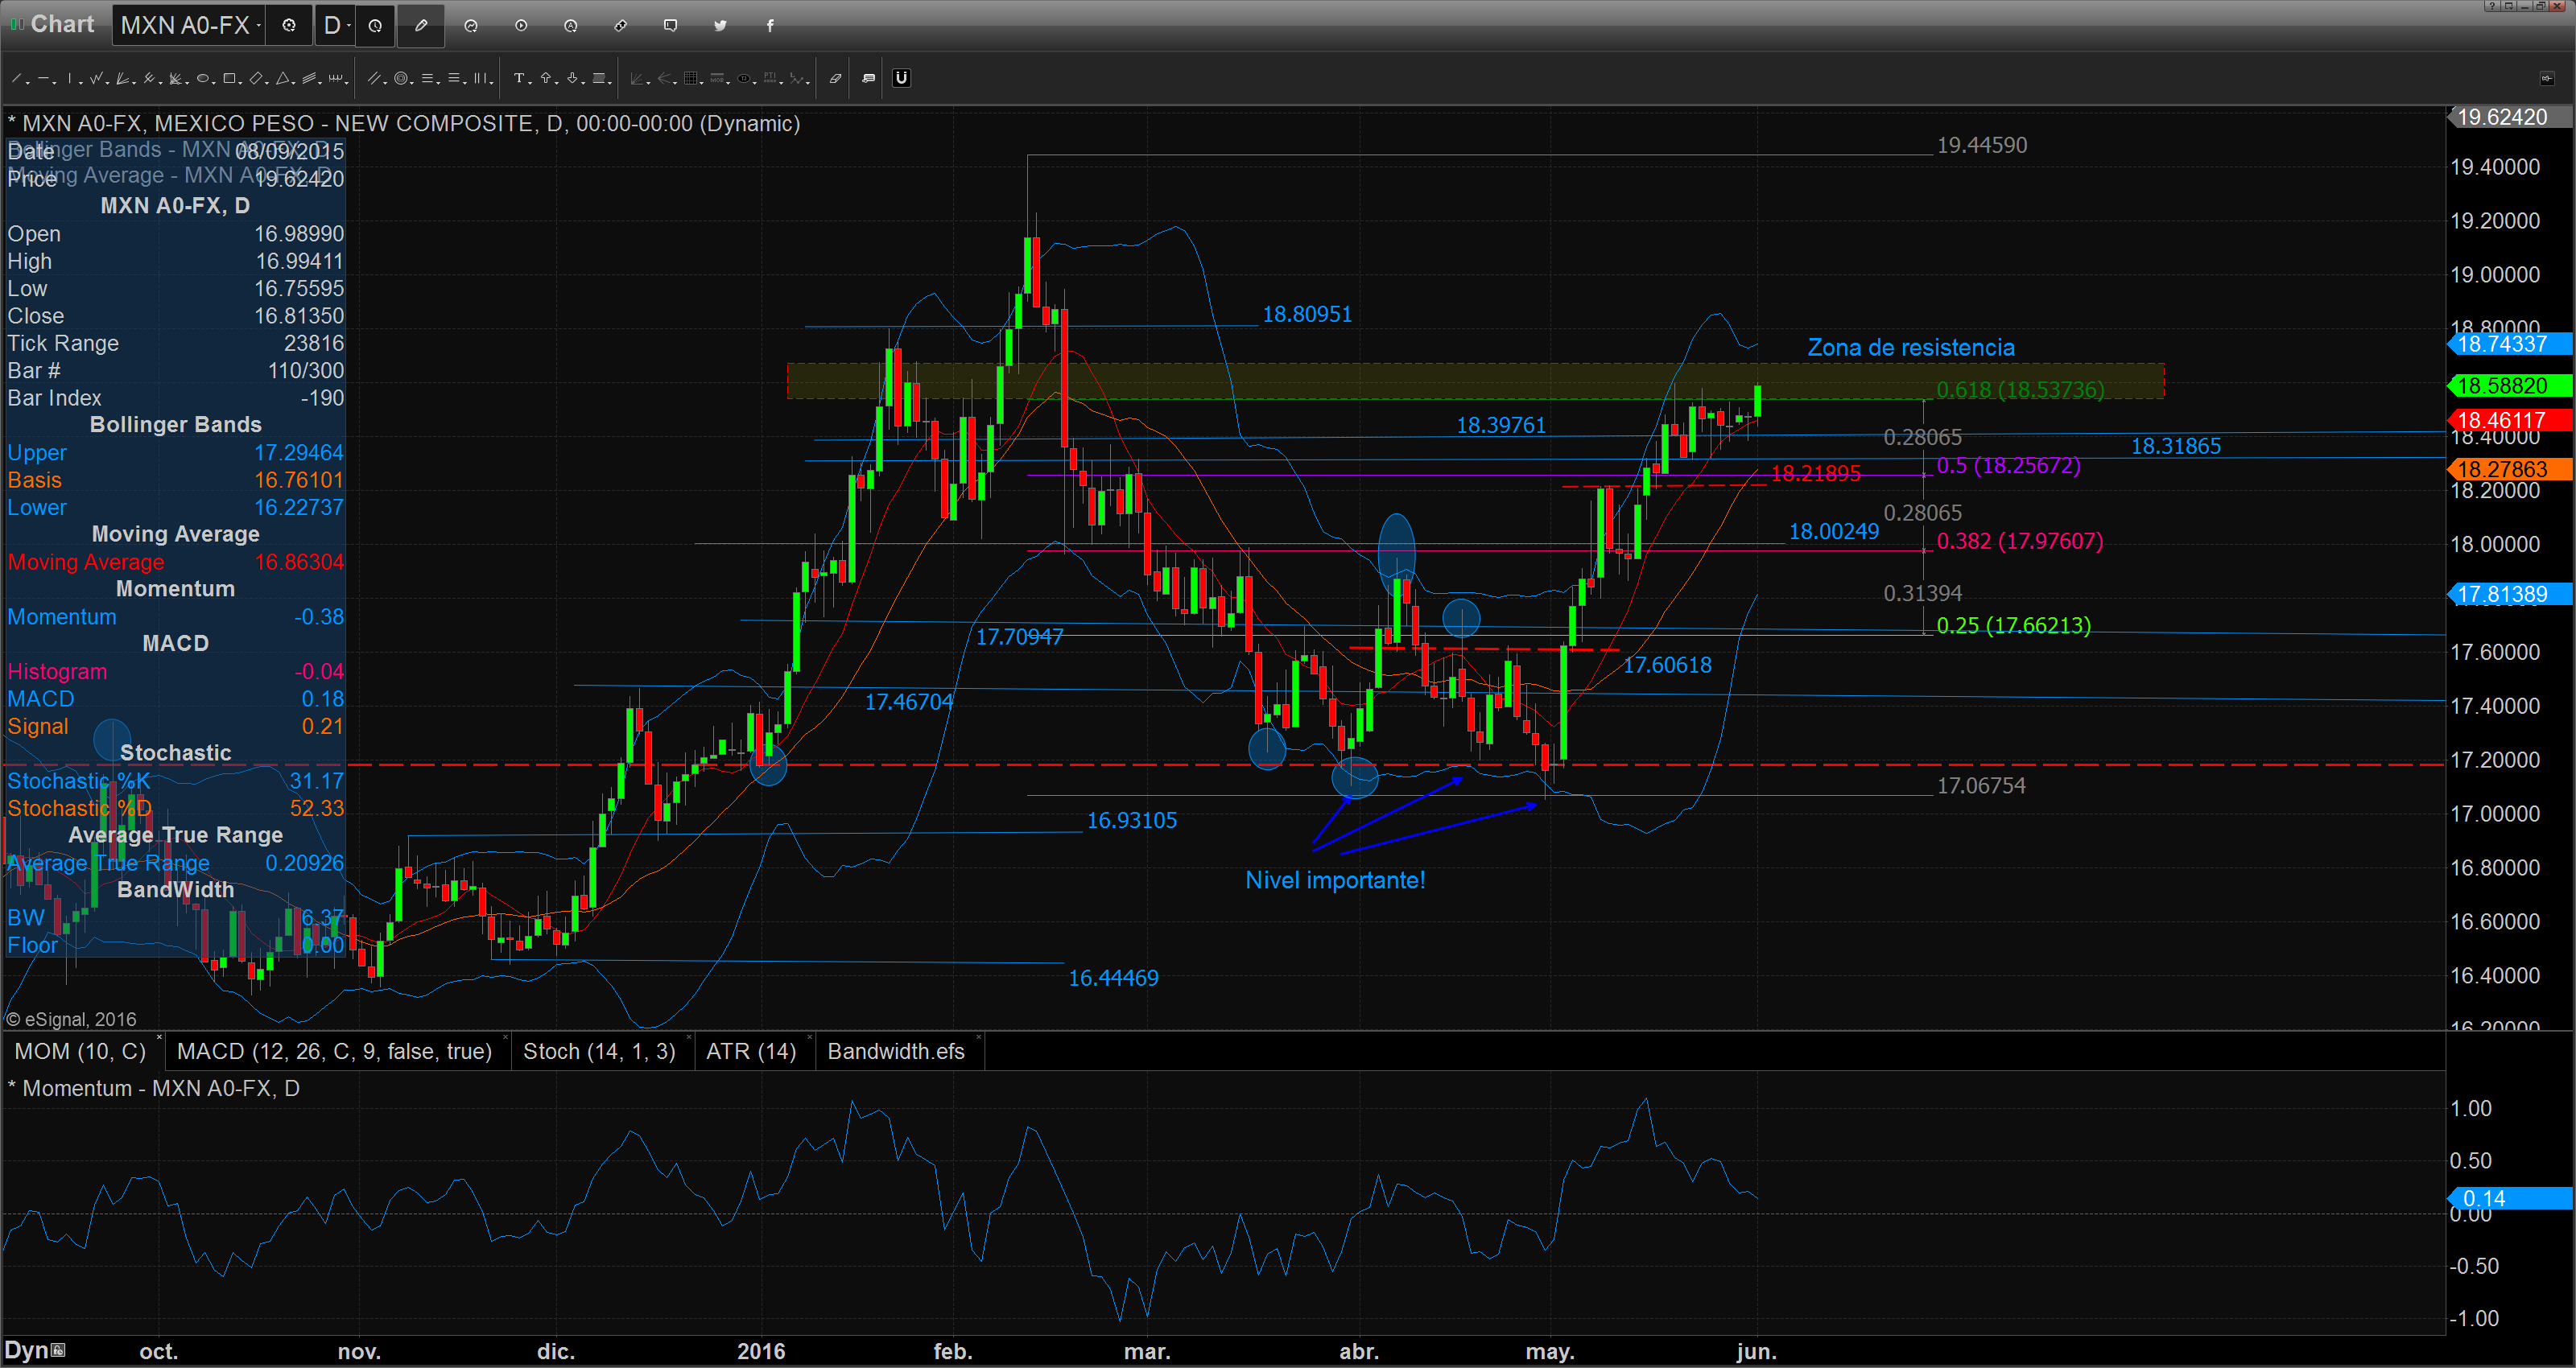This screenshot has height=1368, width=2576.
Task: Click the 18.46117 red price marker
Action: click(x=2509, y=420)
